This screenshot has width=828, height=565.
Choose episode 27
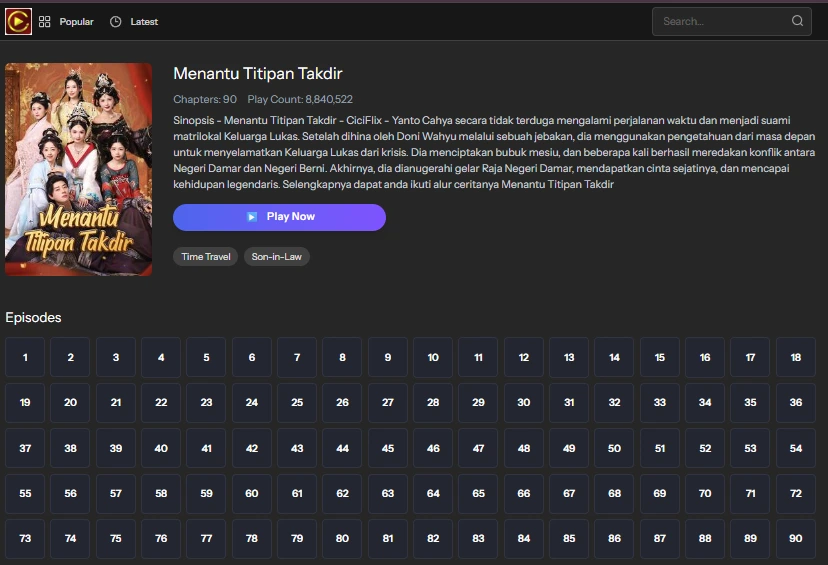click(388, 403)
